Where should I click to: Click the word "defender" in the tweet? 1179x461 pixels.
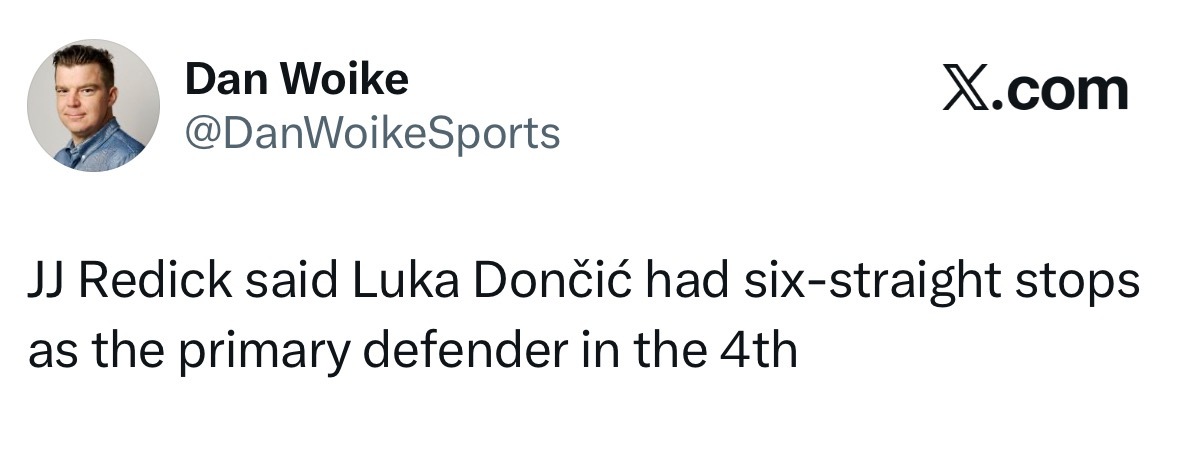point(465,347)
